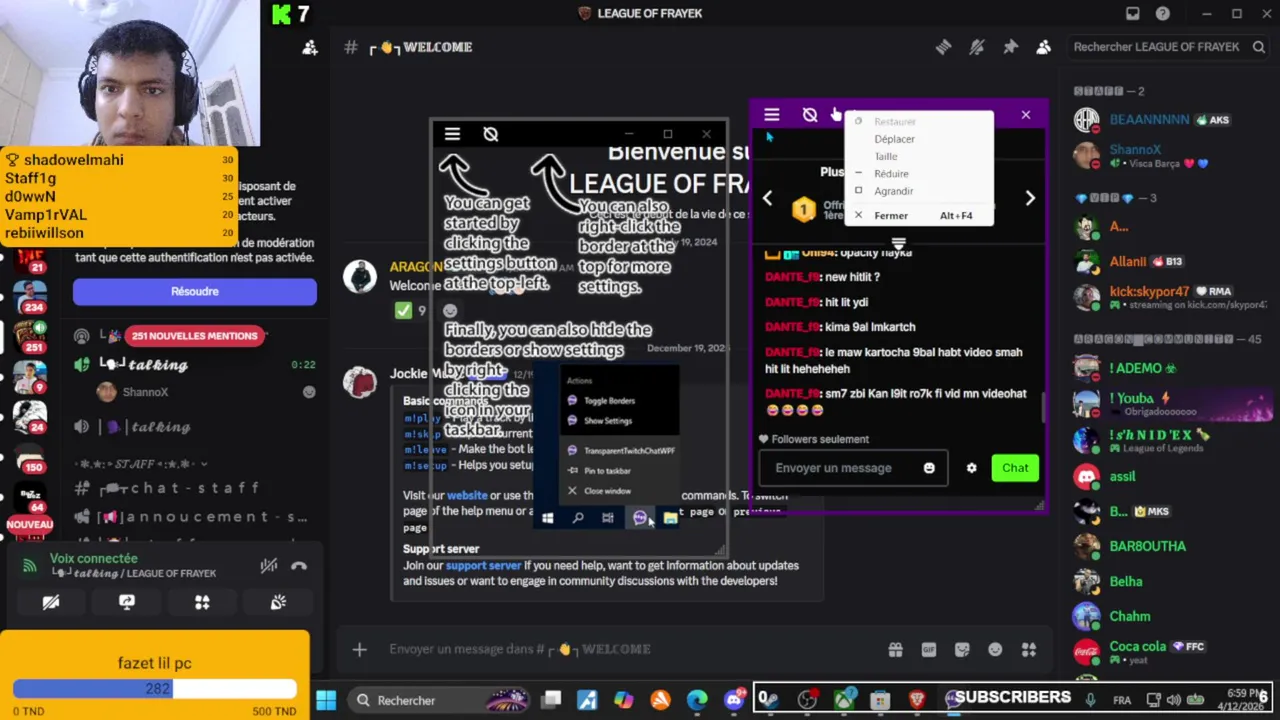
Task: Select server icon with 234 badge
Action: pos(30,297)
